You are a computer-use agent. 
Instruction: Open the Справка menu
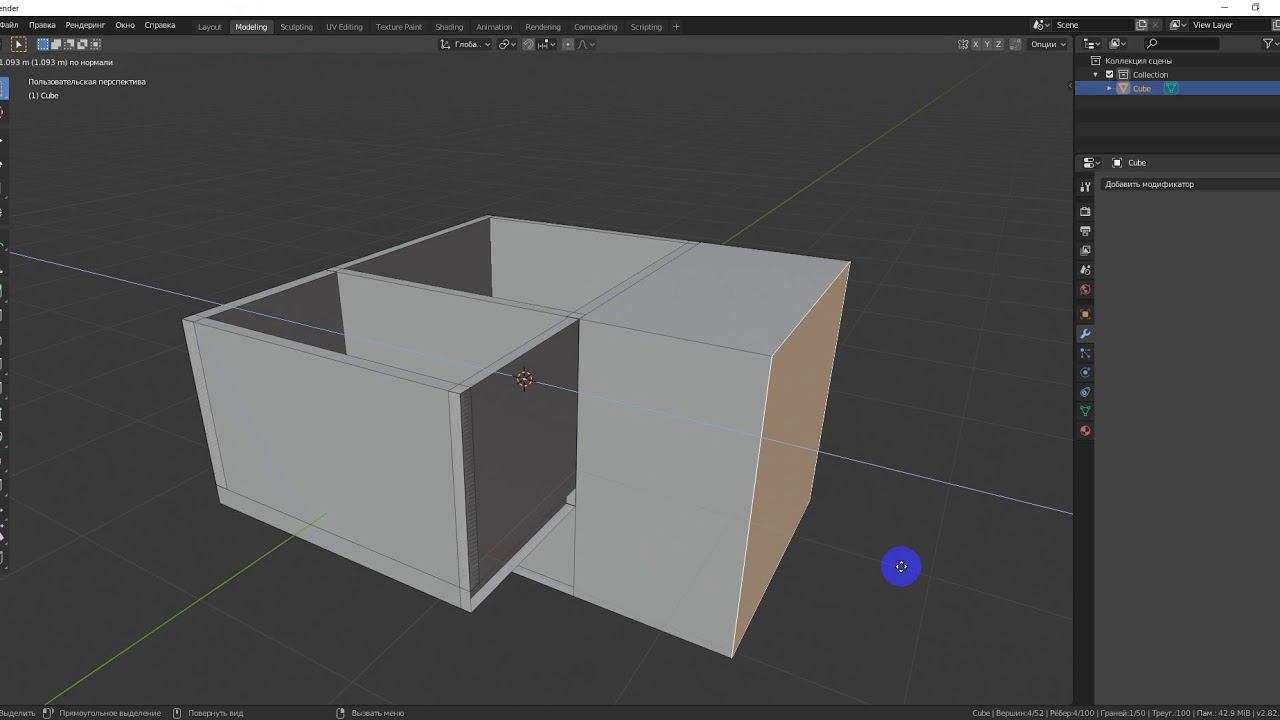pos(160,25)
